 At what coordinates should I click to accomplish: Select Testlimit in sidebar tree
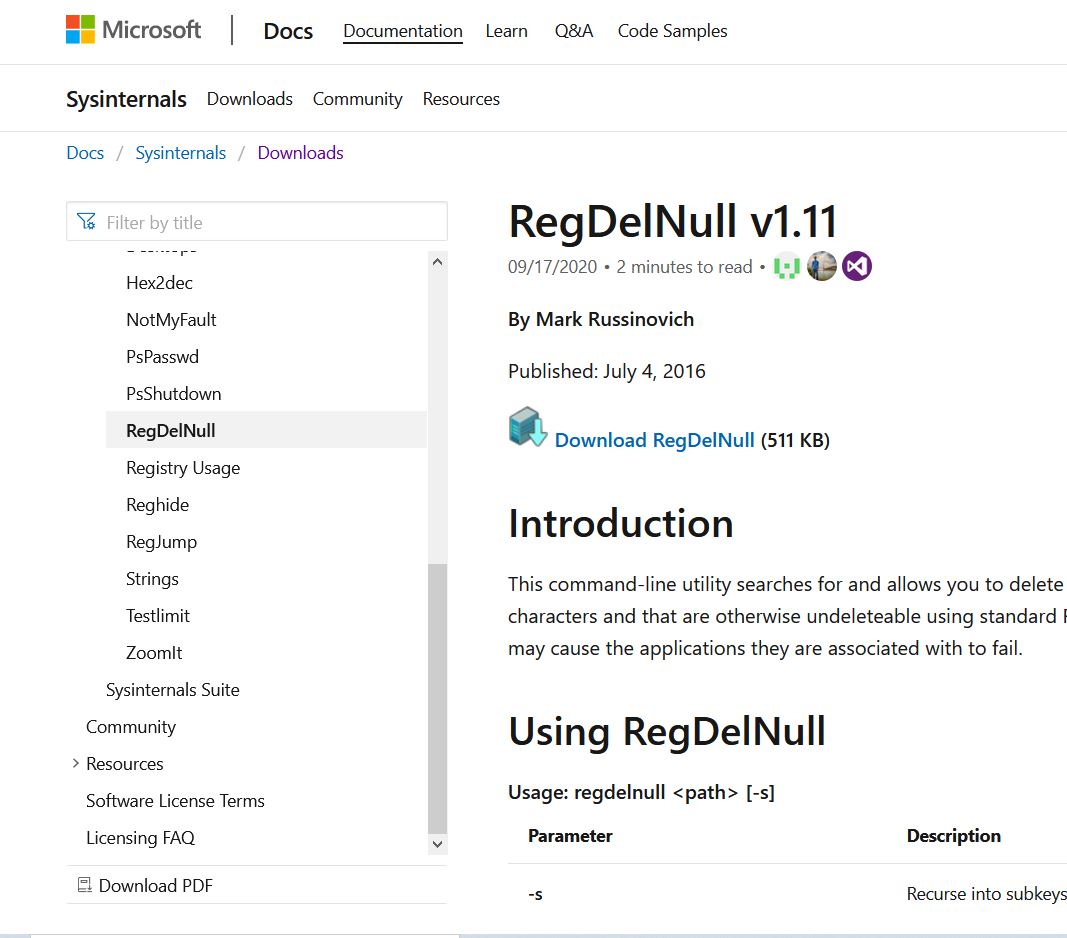point(158,615)
